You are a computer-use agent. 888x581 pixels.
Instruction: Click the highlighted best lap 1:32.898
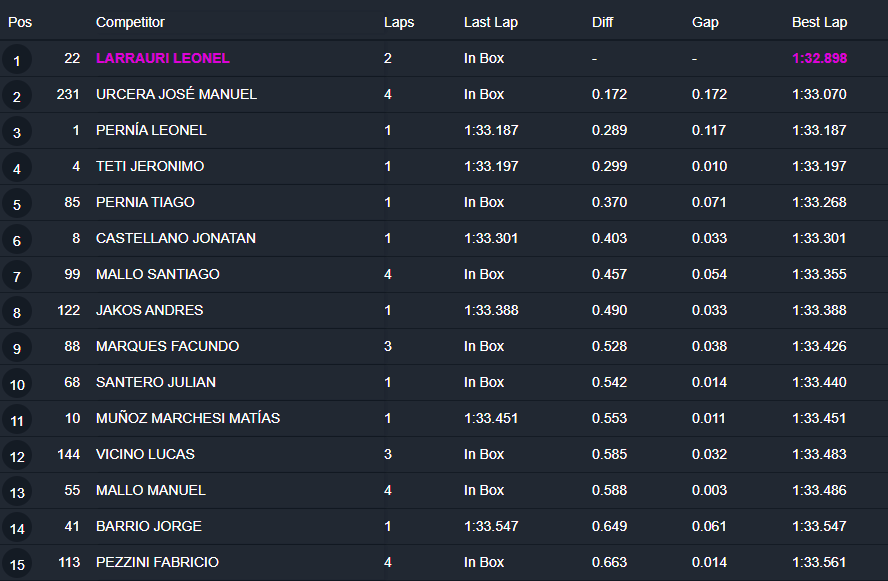pos(819,58)
